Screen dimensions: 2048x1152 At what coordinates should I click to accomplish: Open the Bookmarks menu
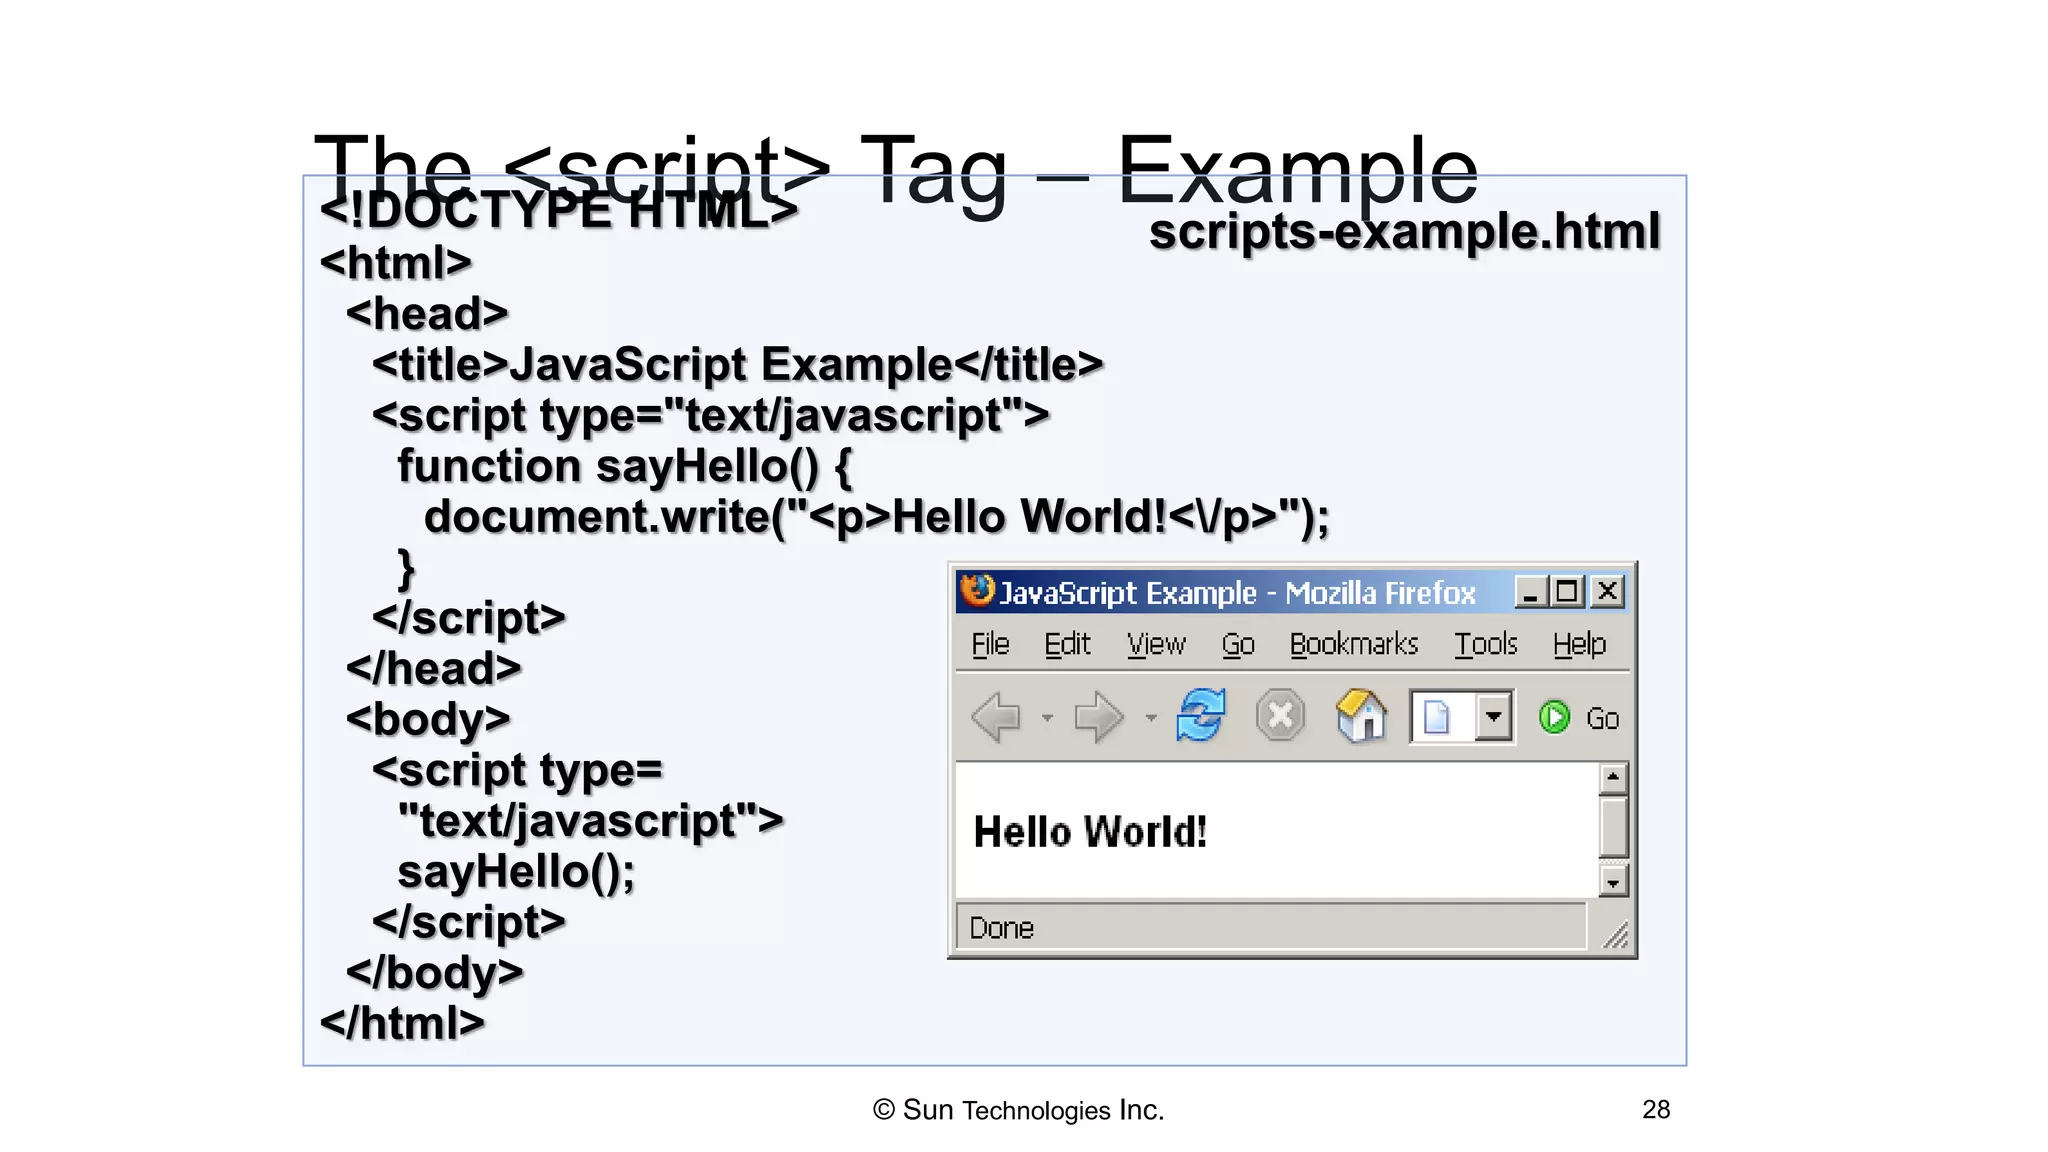coord(1354,644)
